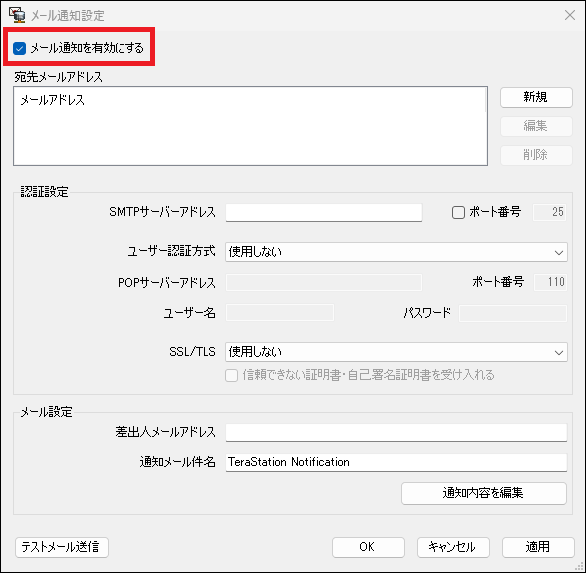The width and height of the screenshot is (586, 573).
Task: Toggle 信頼できない証明書 acceptance checkbox
Action: point(231,375)
